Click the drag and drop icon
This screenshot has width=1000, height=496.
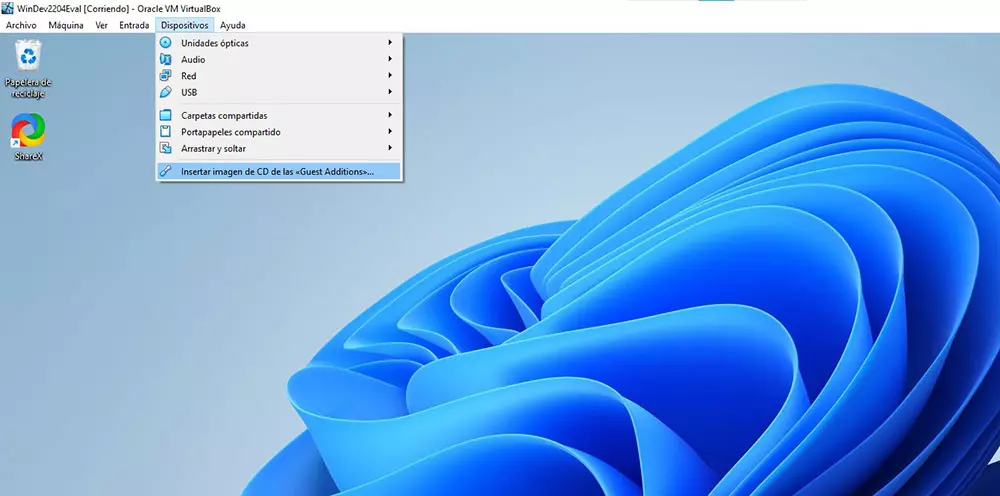coord(165,148)
